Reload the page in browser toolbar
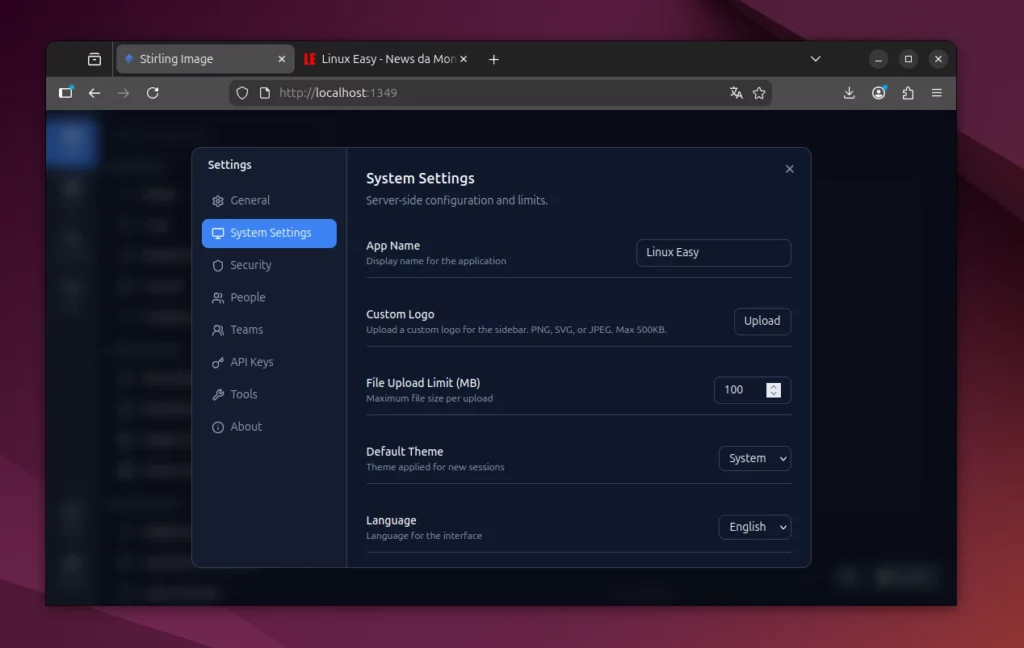This screenshot has height=648, width=1024. 153,93
